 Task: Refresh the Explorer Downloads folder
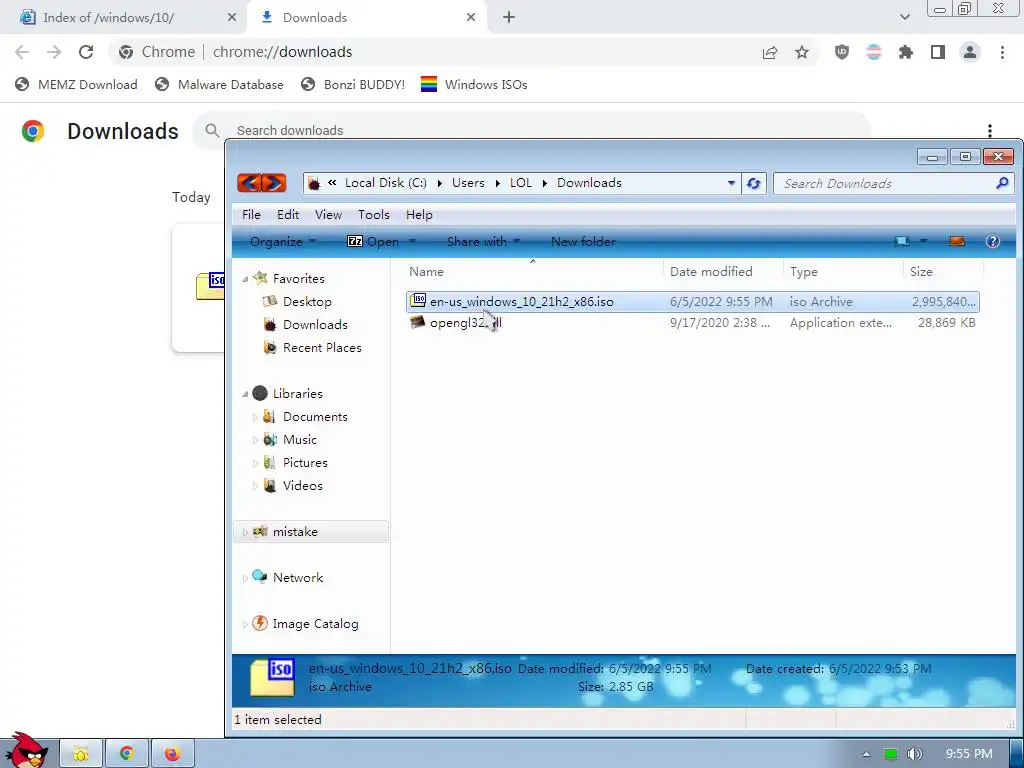pos(753,184)
